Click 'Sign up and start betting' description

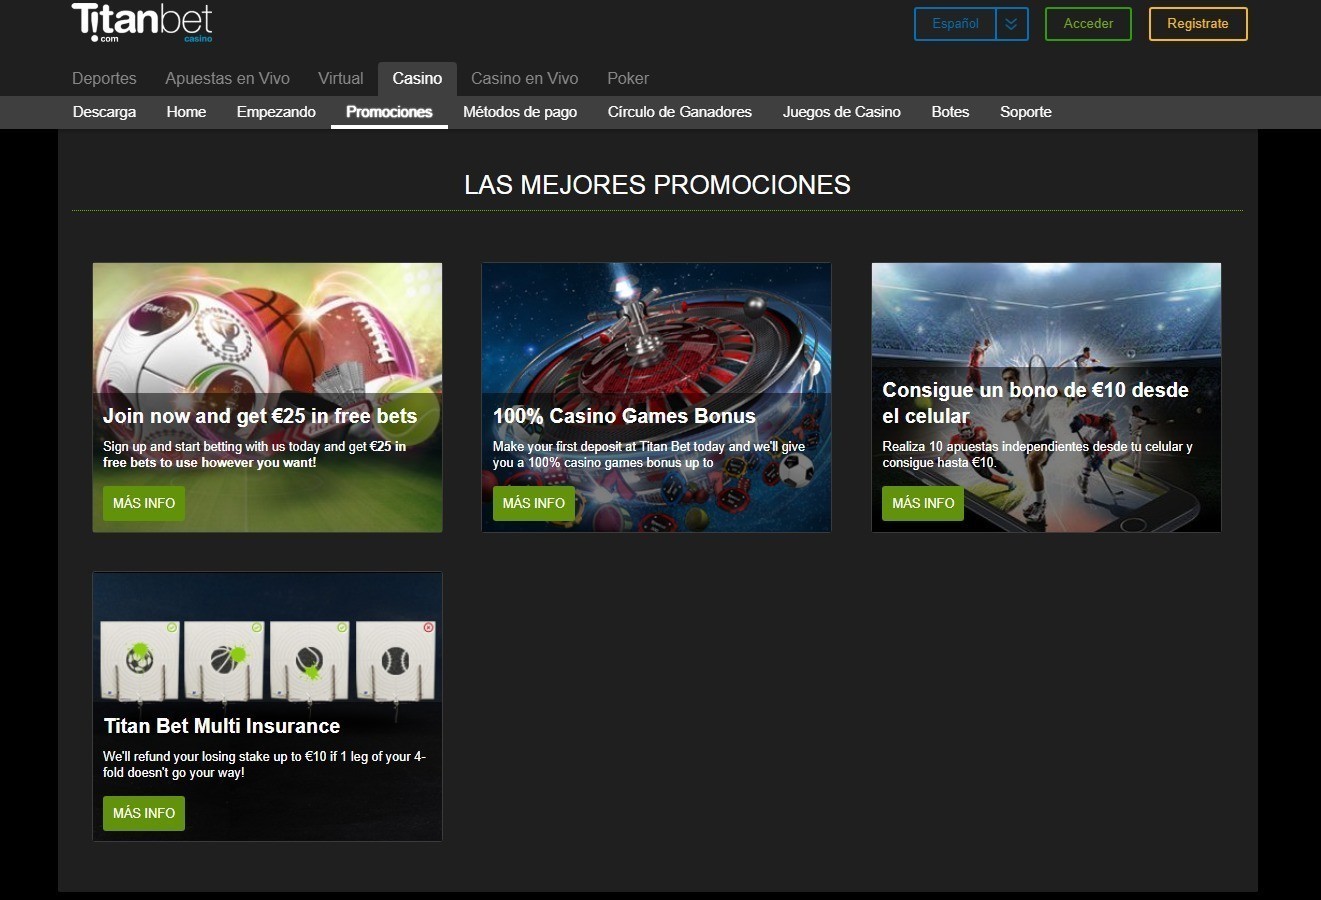tap(254, 455)
